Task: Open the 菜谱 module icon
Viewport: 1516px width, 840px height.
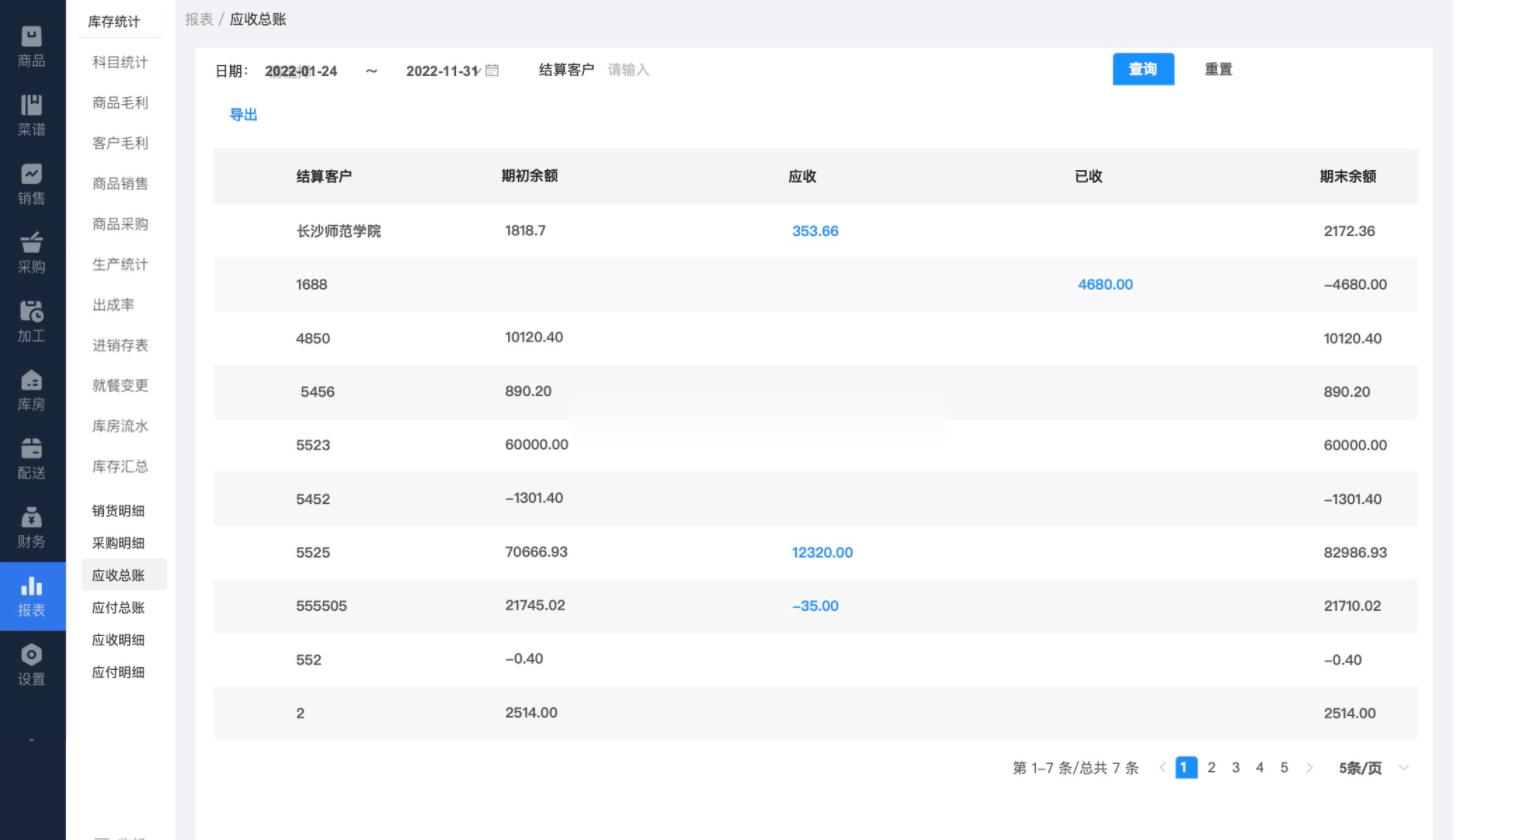Action: click(x=32, y=105)
